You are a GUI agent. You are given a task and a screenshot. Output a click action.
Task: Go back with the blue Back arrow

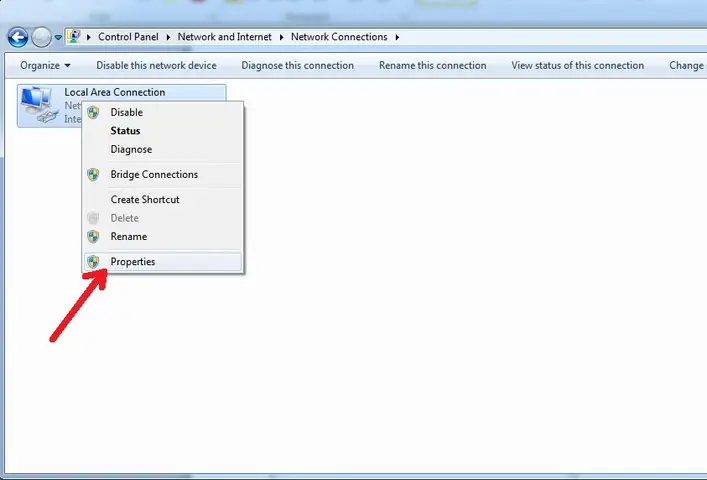(18, 37)
